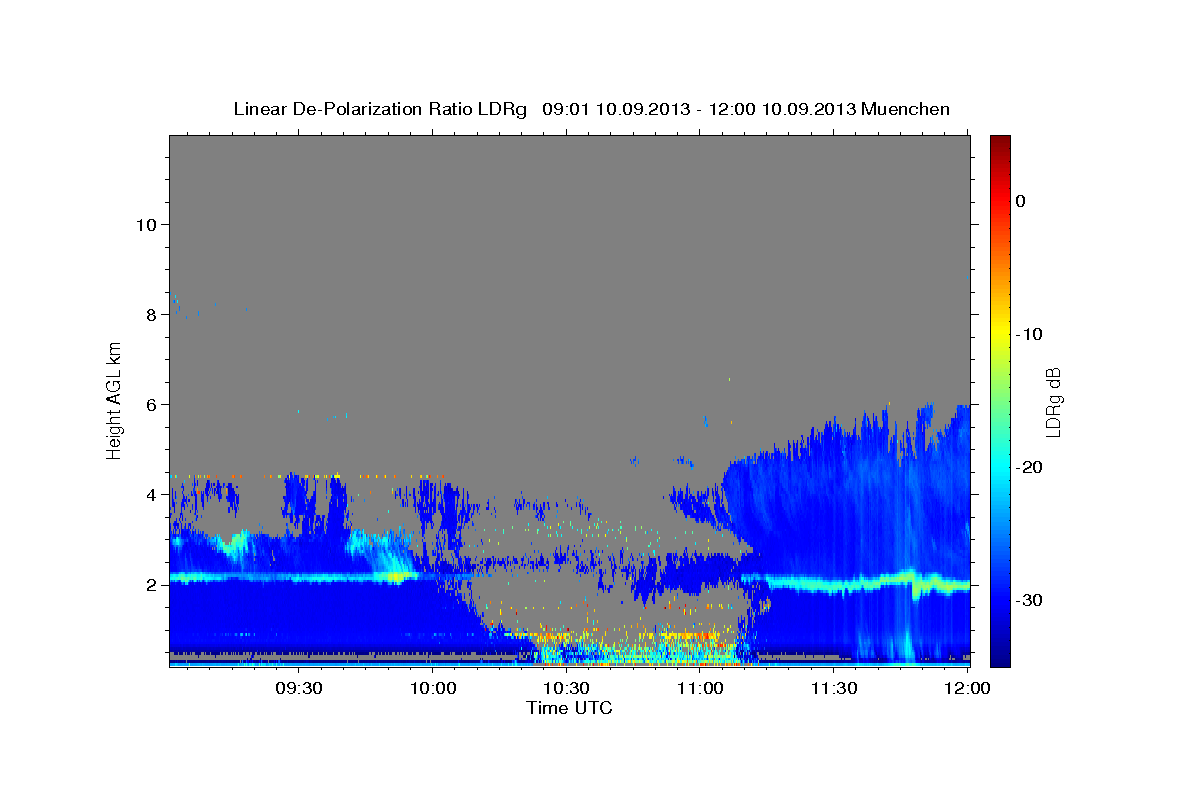Click the plot title 'Linear De-Polarization Ratio LDRg'
The height and width of the screenshot is (800, 1200).
[x=379, y=109]
